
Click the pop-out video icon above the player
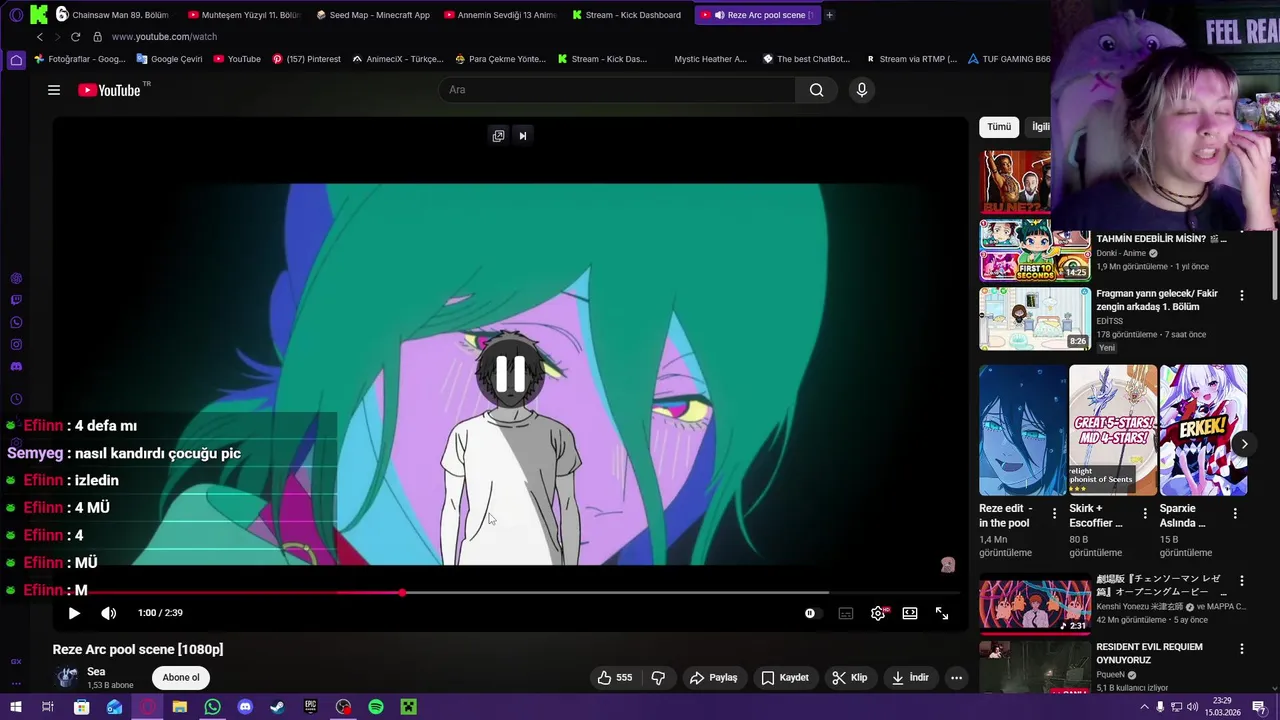(x=498, y=136)
